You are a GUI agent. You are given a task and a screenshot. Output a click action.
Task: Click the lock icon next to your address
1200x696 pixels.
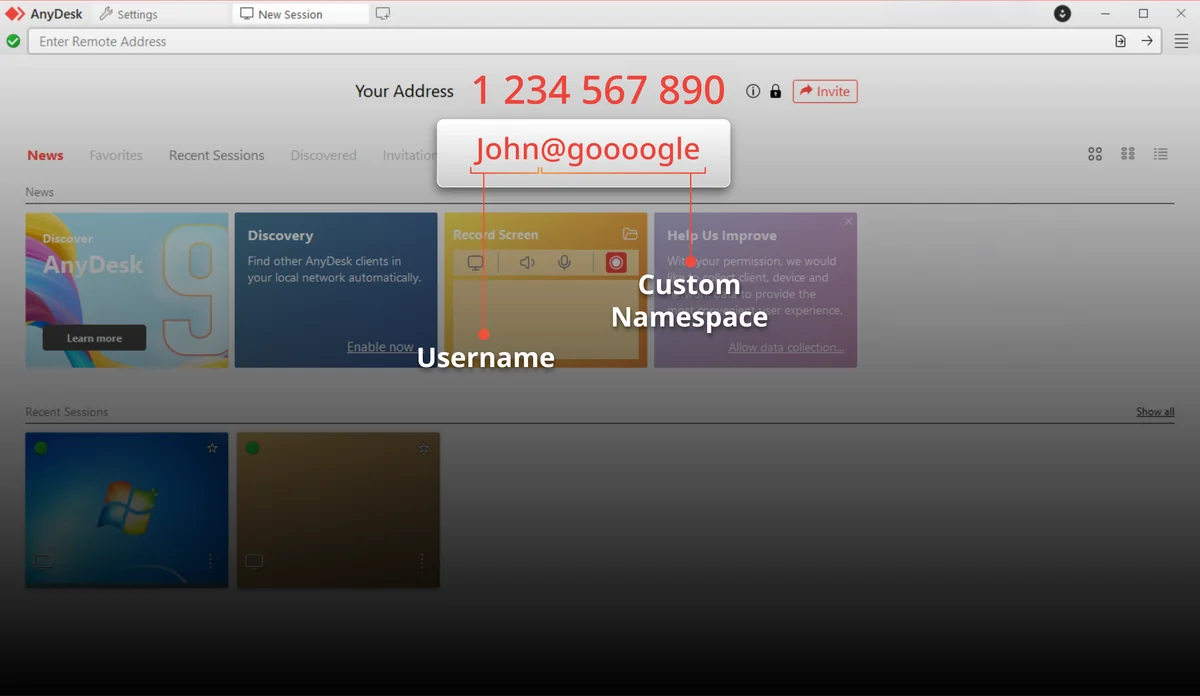pyautogui.click(x=775, y=91)
